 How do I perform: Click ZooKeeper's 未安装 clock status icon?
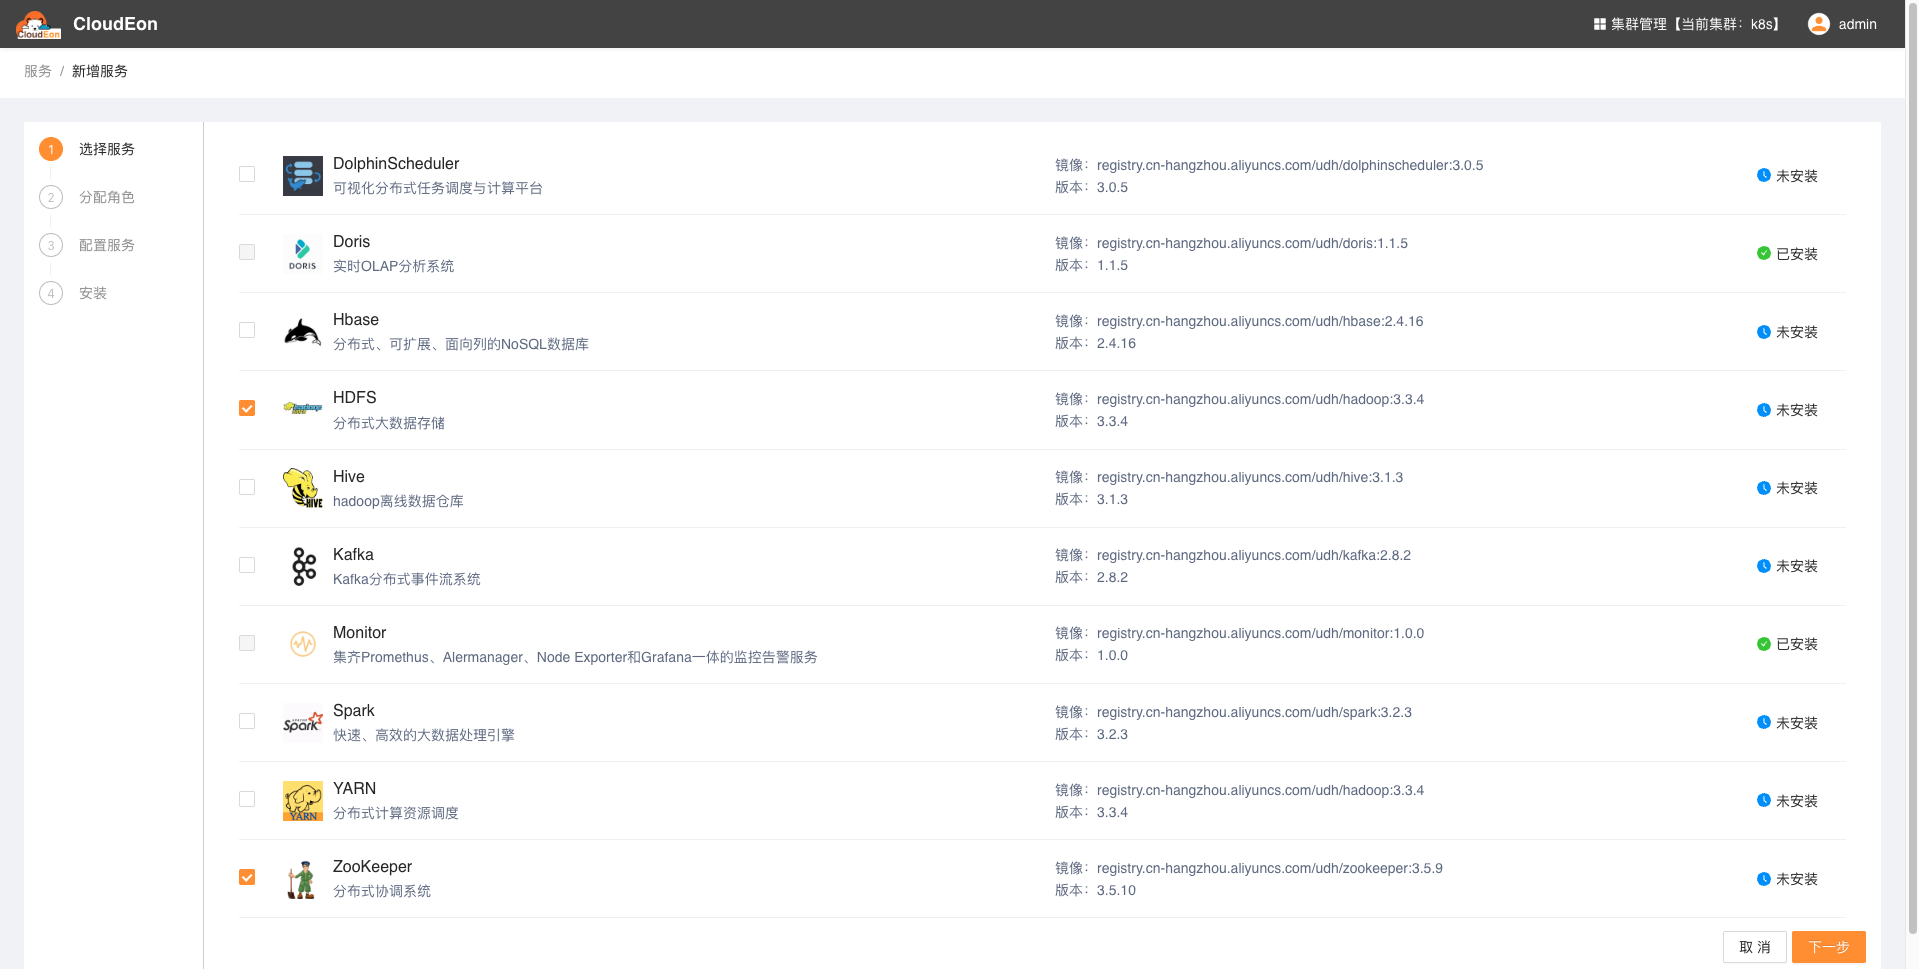[x=1764, y=879]
